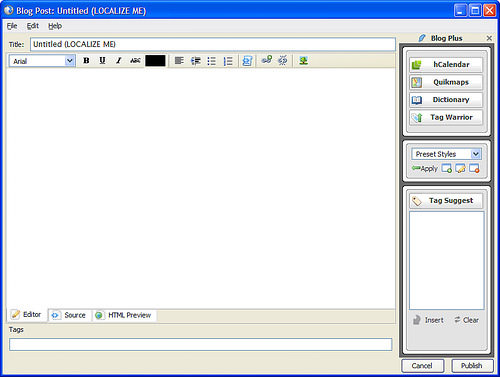Toggle underline formatting
Screen dimensions: 500x377
tap(102, 61)
